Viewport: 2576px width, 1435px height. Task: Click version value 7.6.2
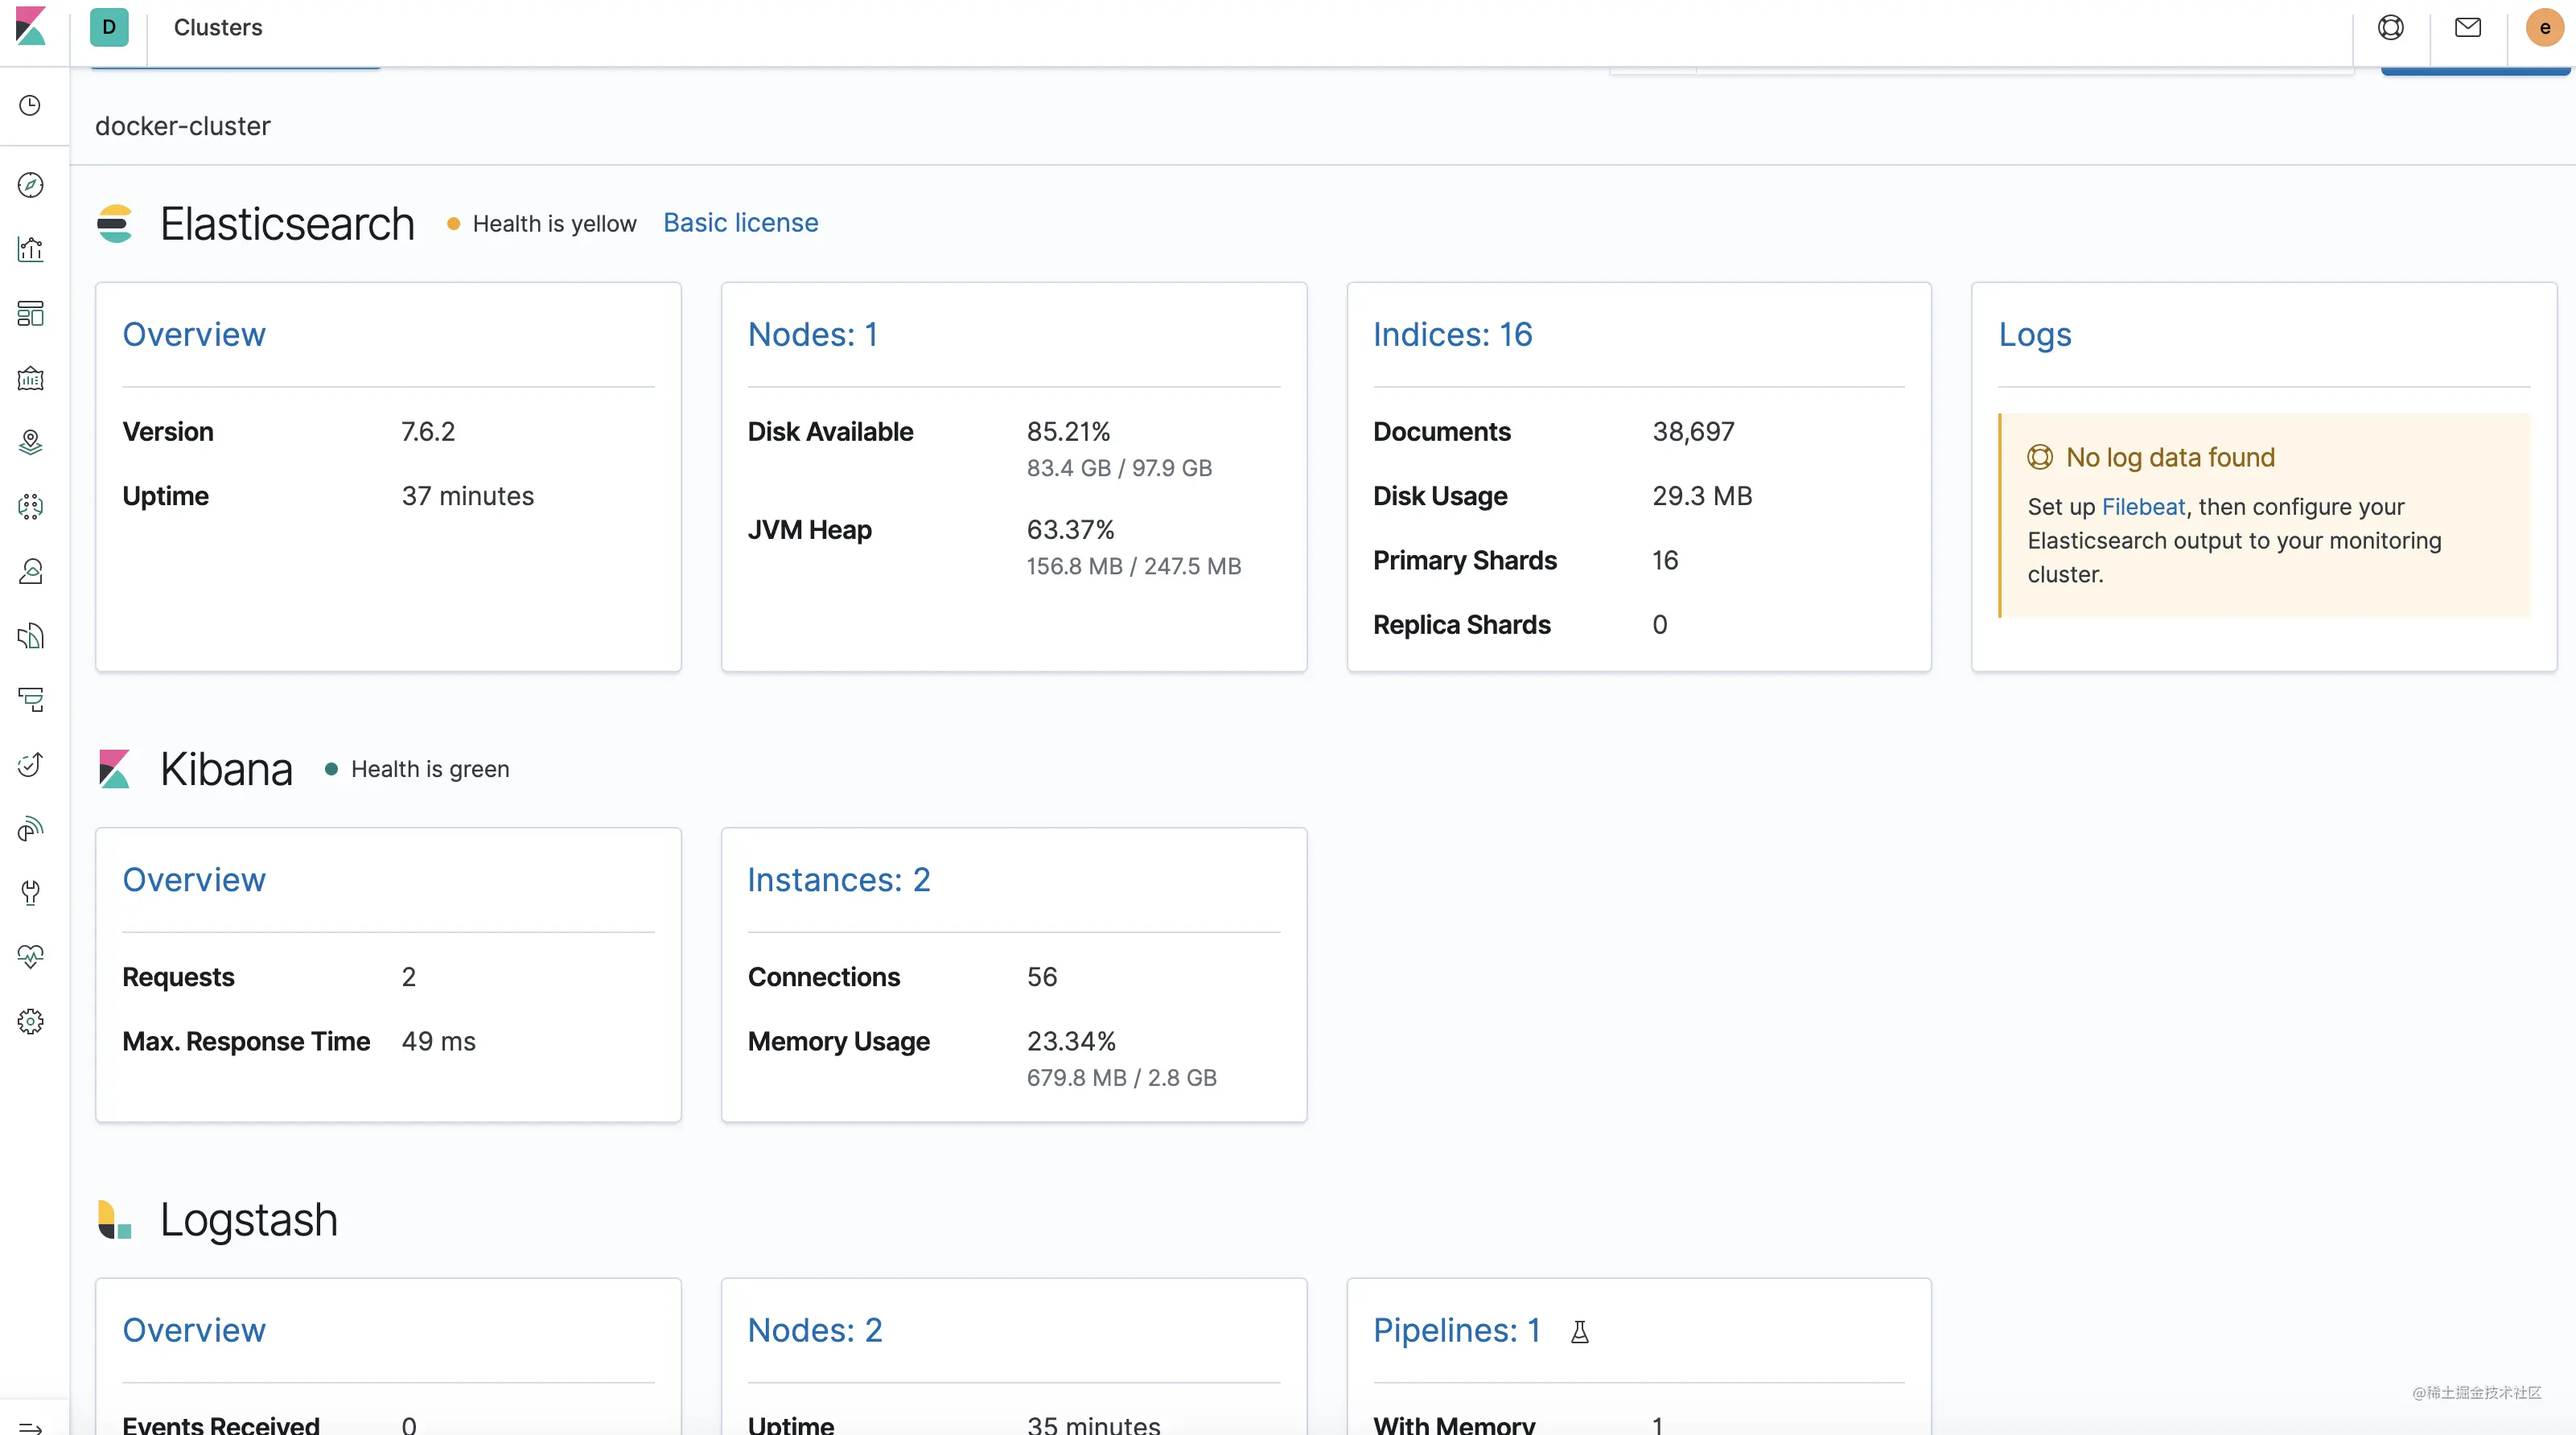coord(428,432)
